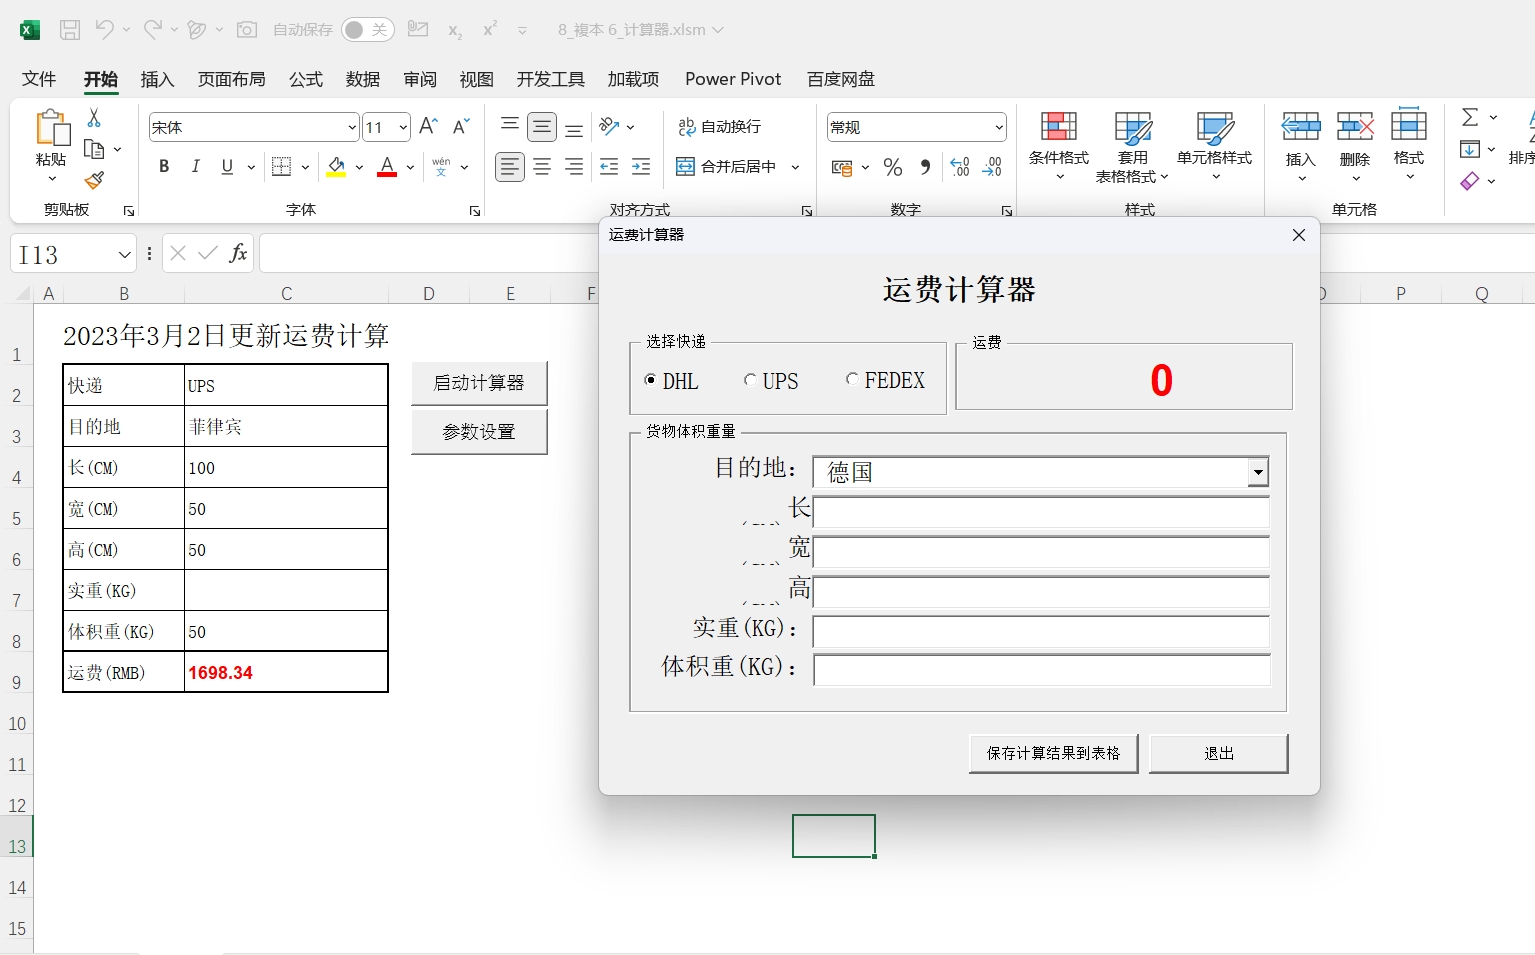The image size is (1535, 955).
Task: Select cell with value 1698.34
Action: (x=286, y=672)
